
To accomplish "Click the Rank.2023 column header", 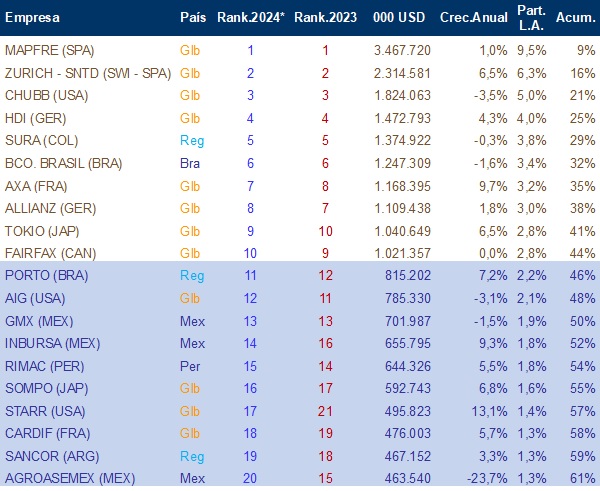I will (325, 18).
